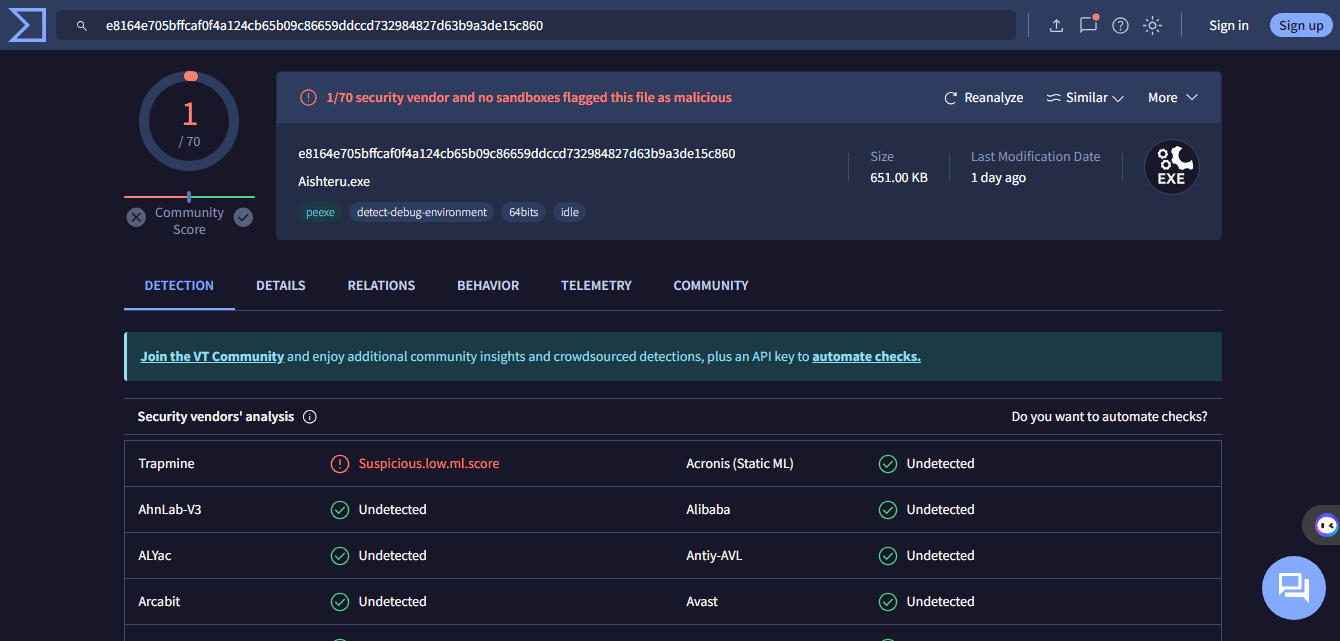Click the 651.00 KB size value
The image size is (1340, 641).
(x=899, y=178)
